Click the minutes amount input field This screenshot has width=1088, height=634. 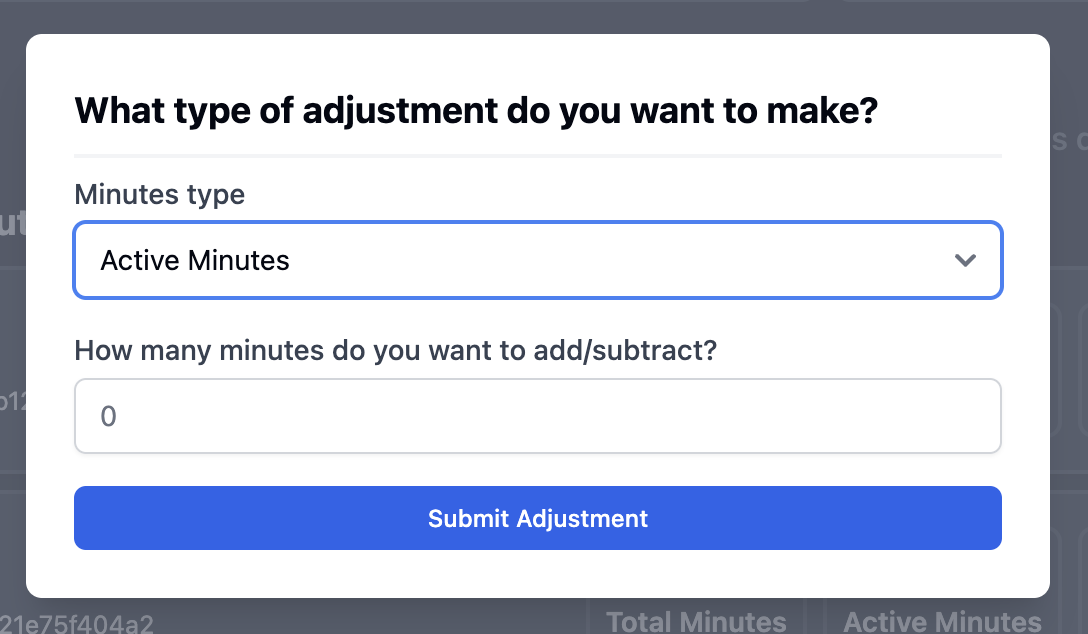(538, 416)
